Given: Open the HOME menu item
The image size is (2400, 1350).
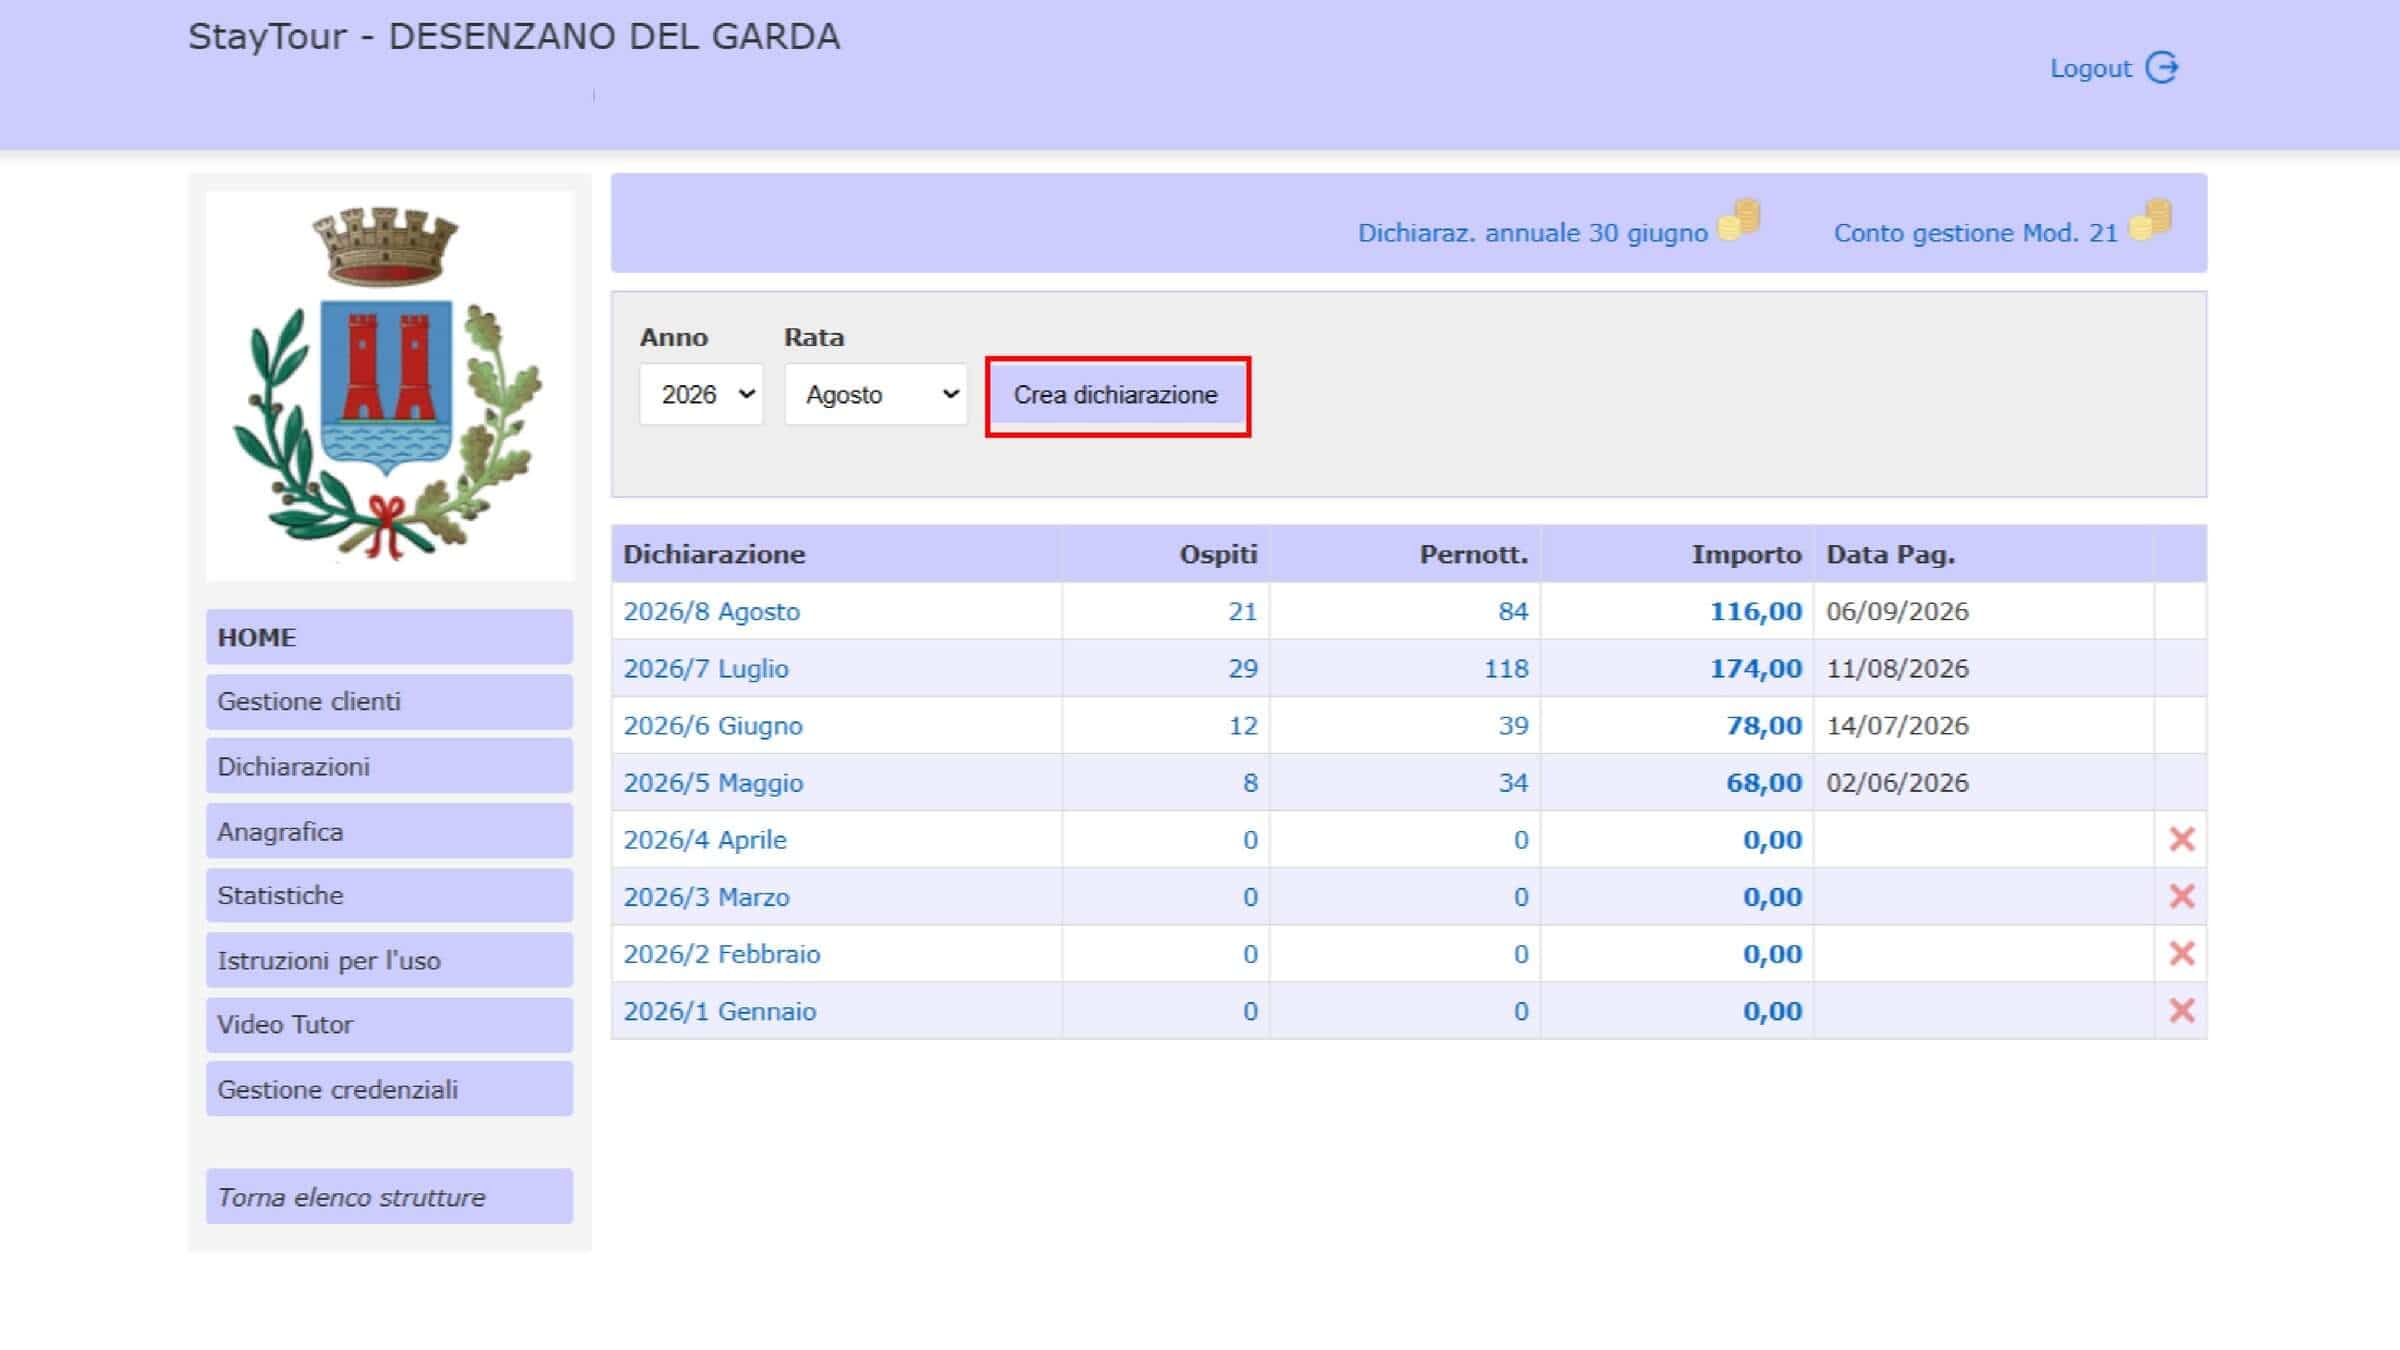Looking at the screenshot, I should (x=389, y=637).
